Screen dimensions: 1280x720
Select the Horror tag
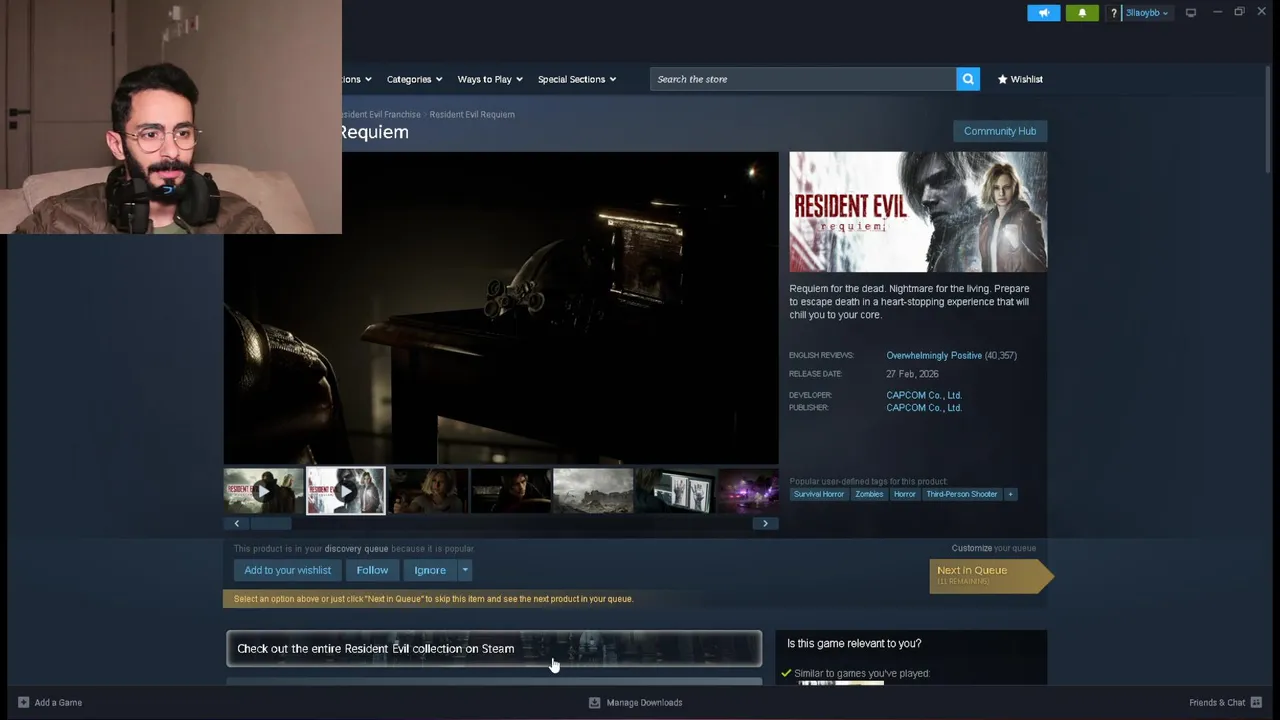(905, 494)
